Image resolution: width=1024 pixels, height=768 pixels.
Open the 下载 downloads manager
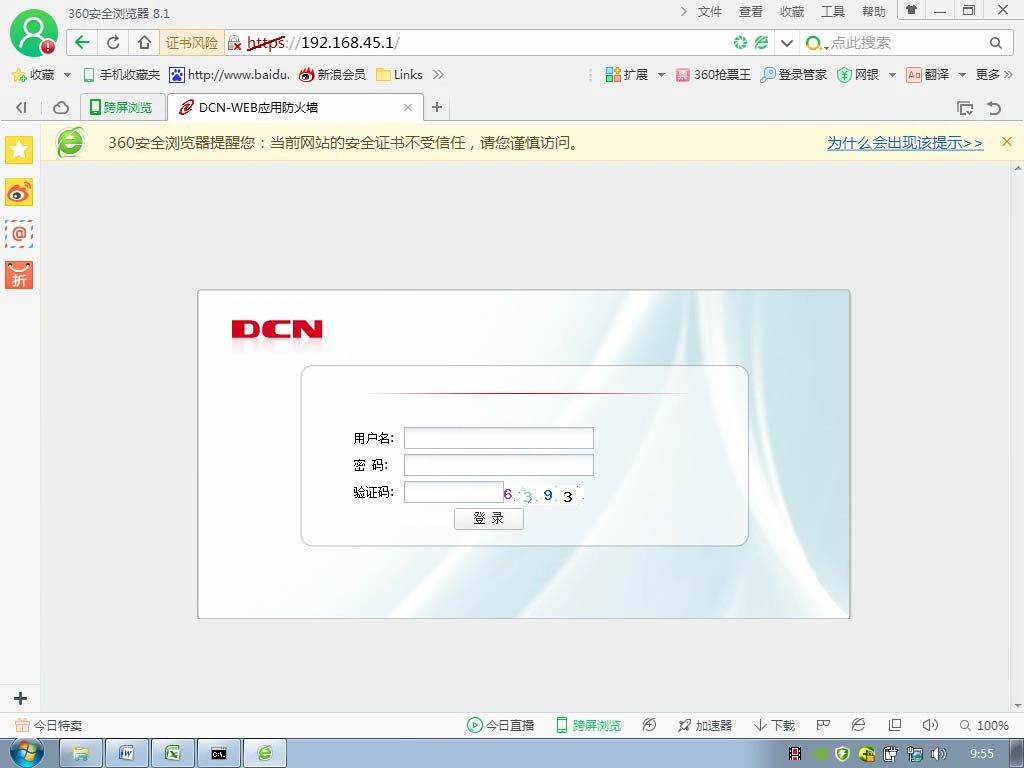[x=775, y=726]
